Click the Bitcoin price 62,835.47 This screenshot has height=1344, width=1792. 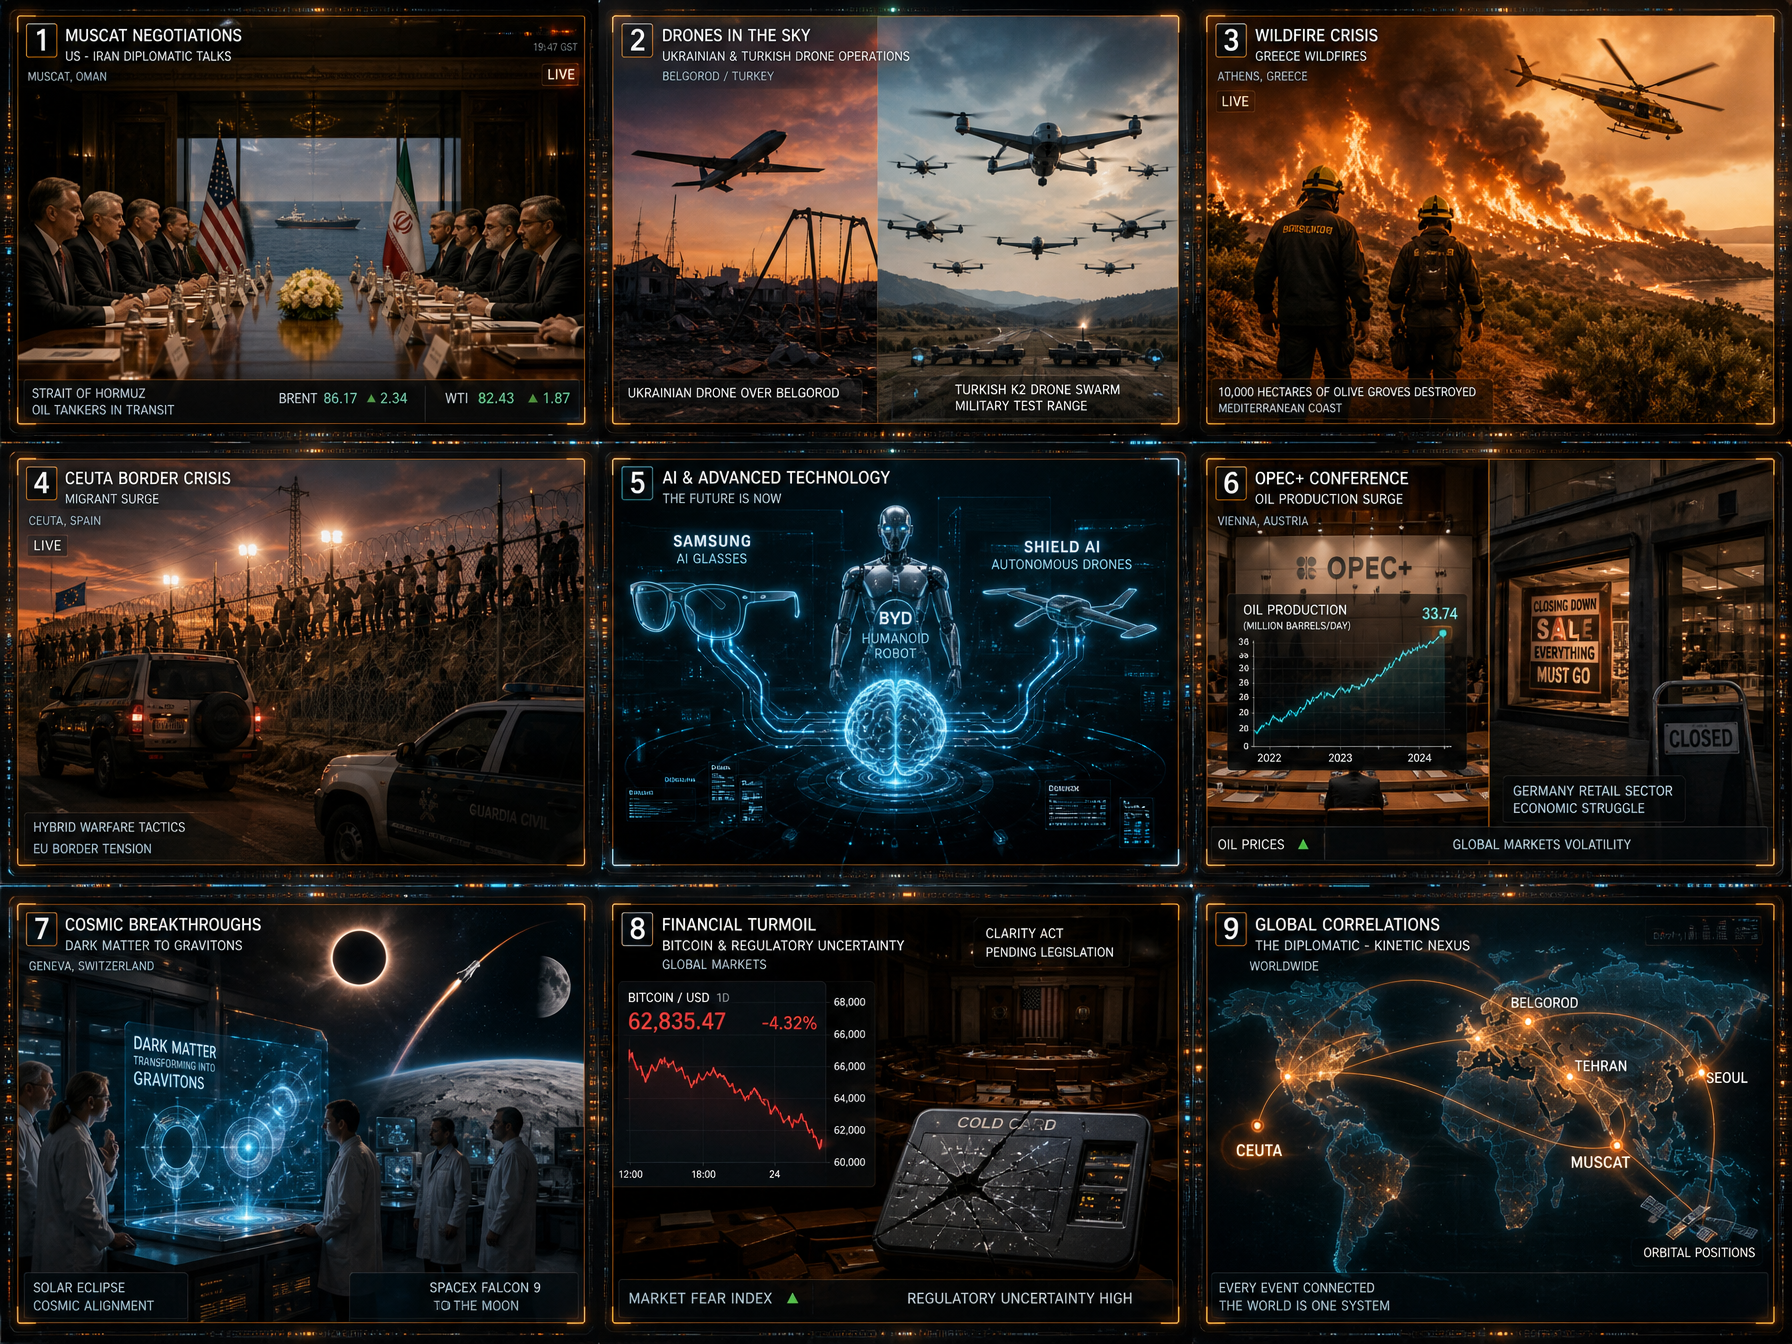point(676,1022)
